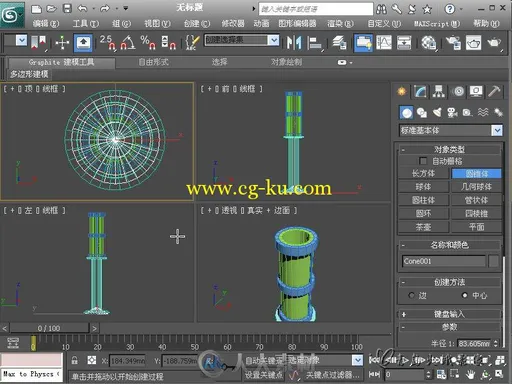The height and width of the screenshot is (384, 512).
Task: Toggle the Percent Snap icon
Action: pyautogui.click(x=148, y=43)
